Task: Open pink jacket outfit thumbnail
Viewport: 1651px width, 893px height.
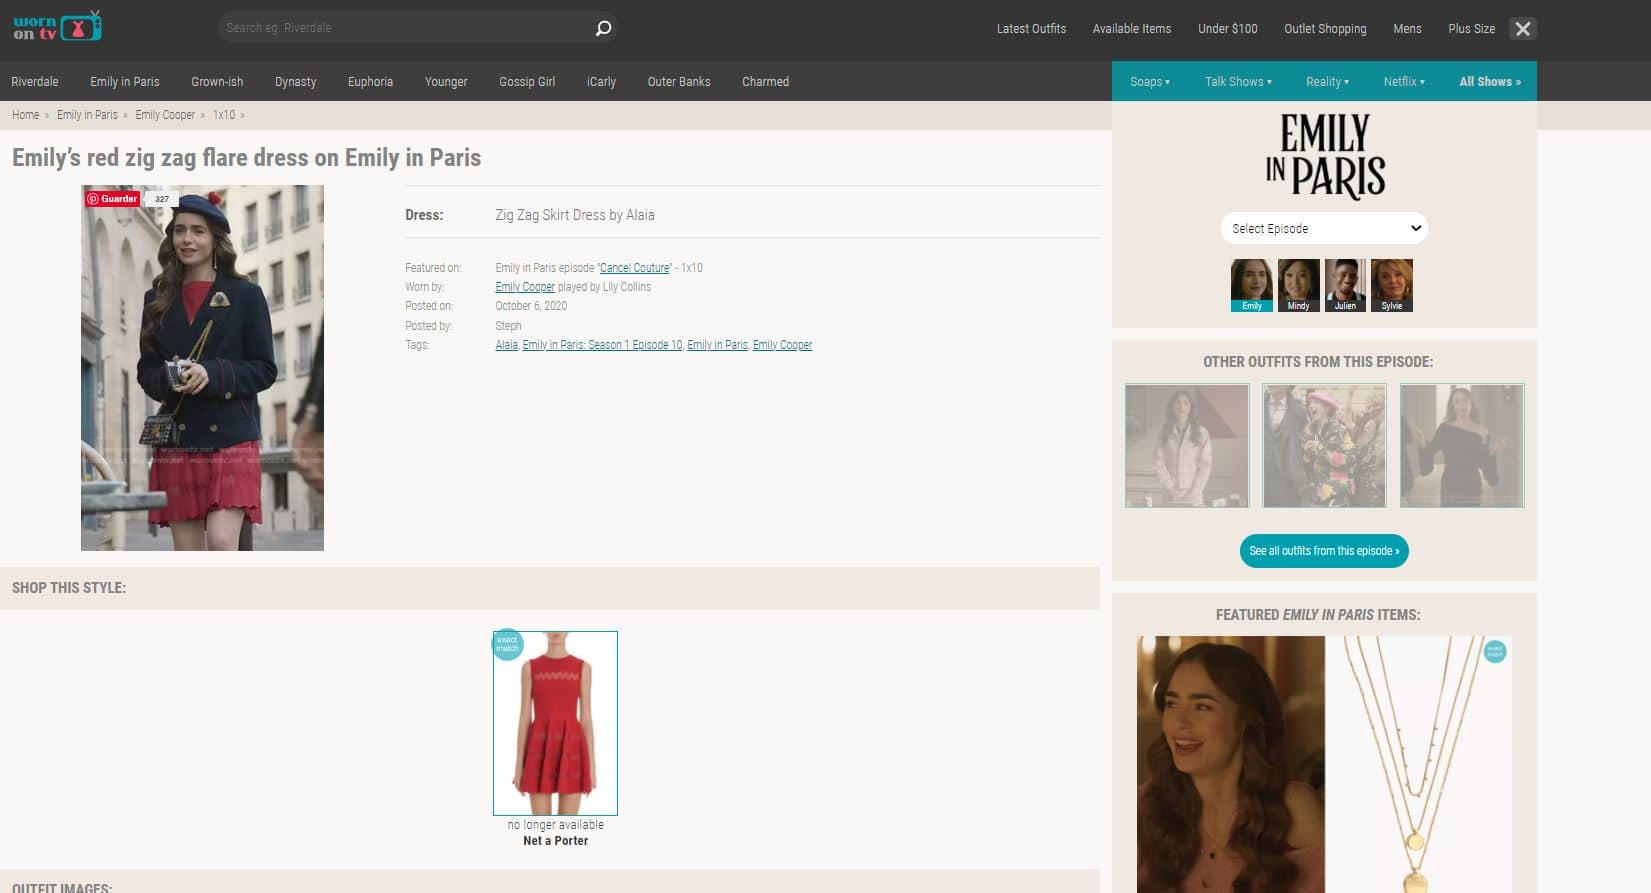Action: click(1187, 445)
